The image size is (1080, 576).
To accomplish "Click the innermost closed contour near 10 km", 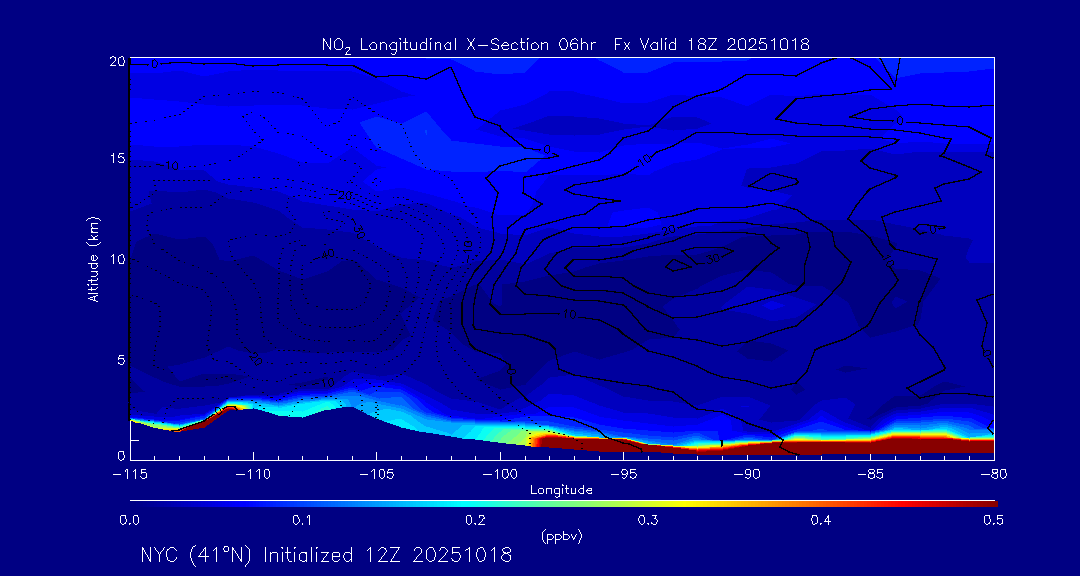I will (x=680, y=265).
